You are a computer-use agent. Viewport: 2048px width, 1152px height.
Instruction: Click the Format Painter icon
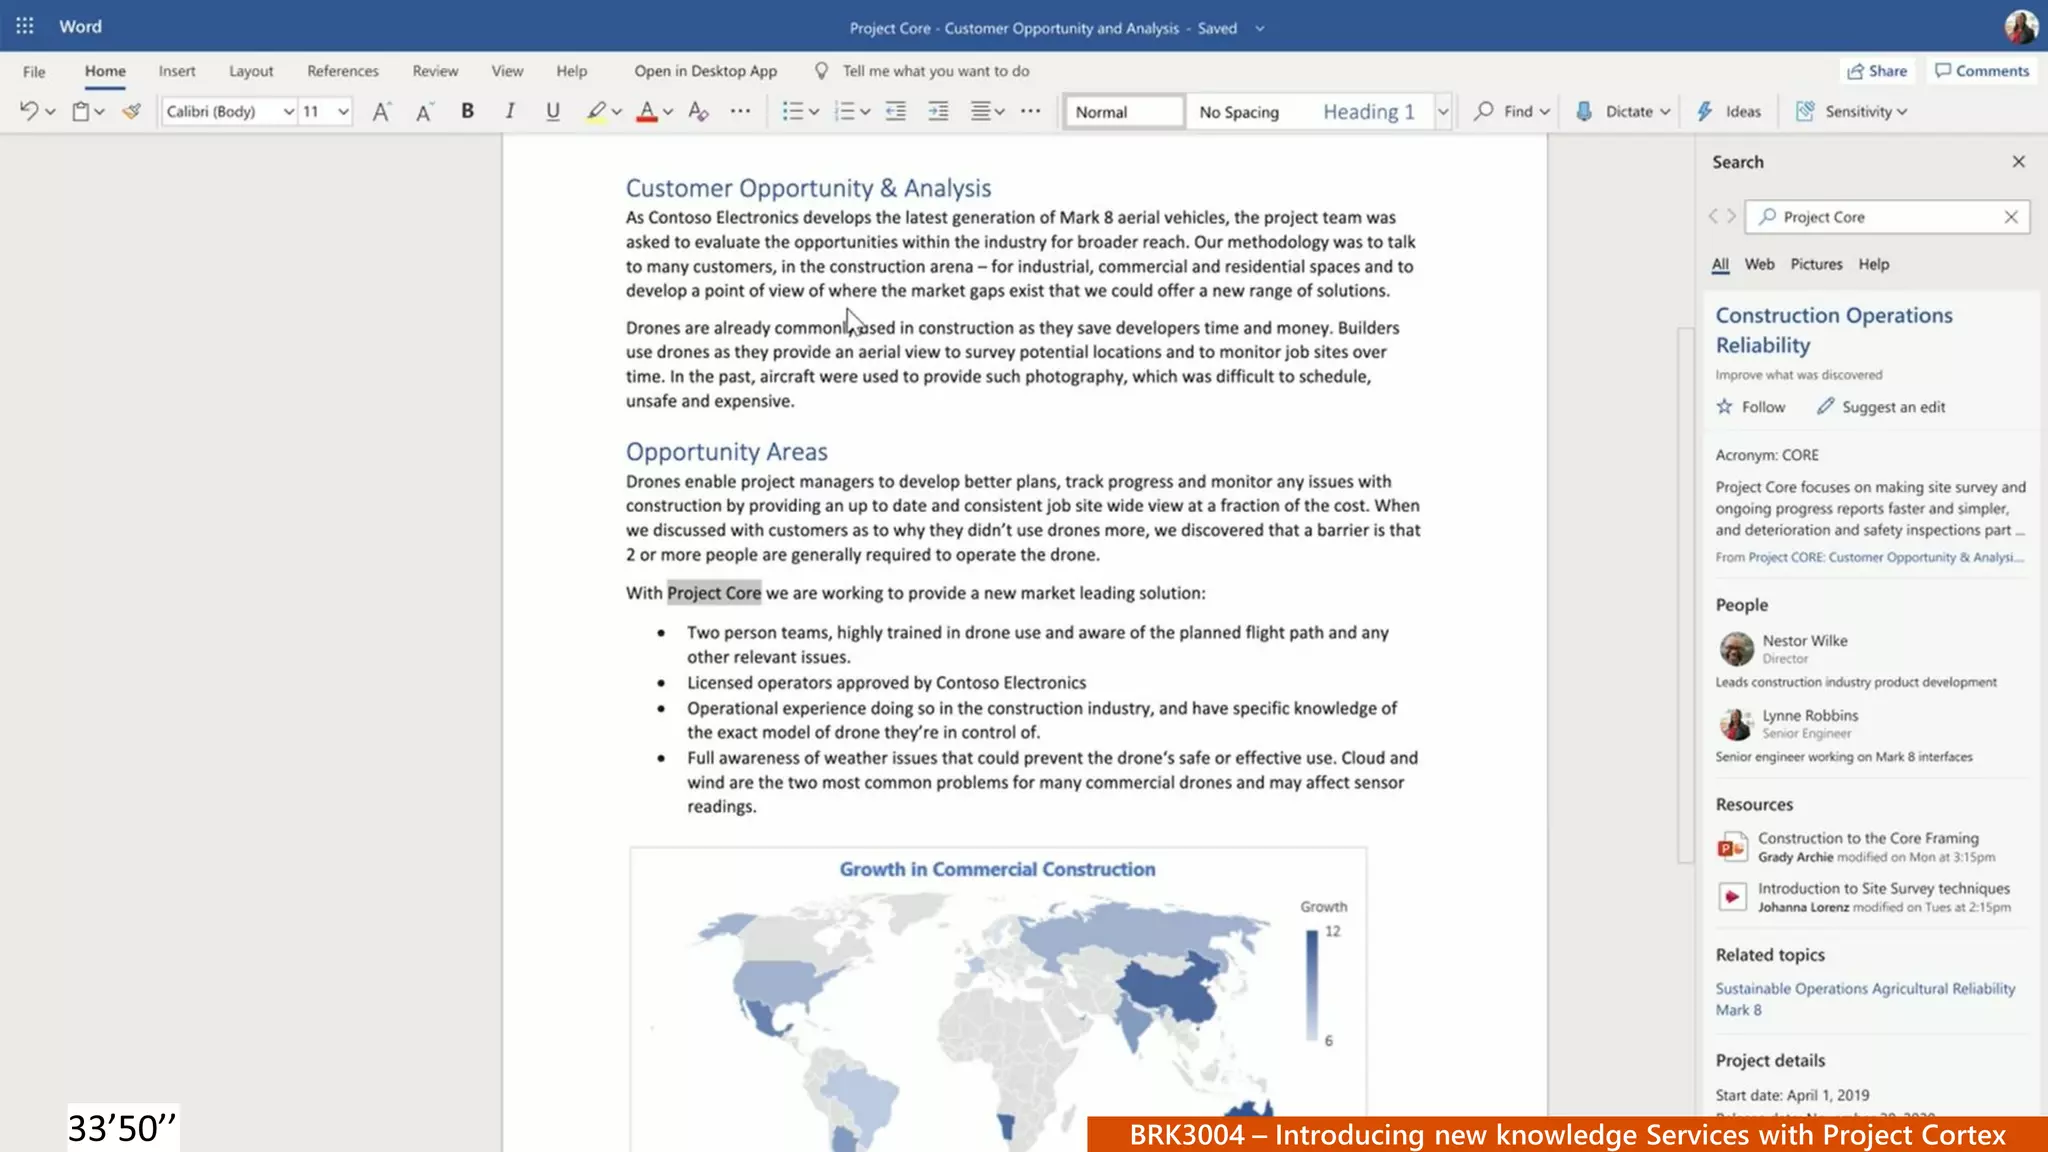(131, 111)
